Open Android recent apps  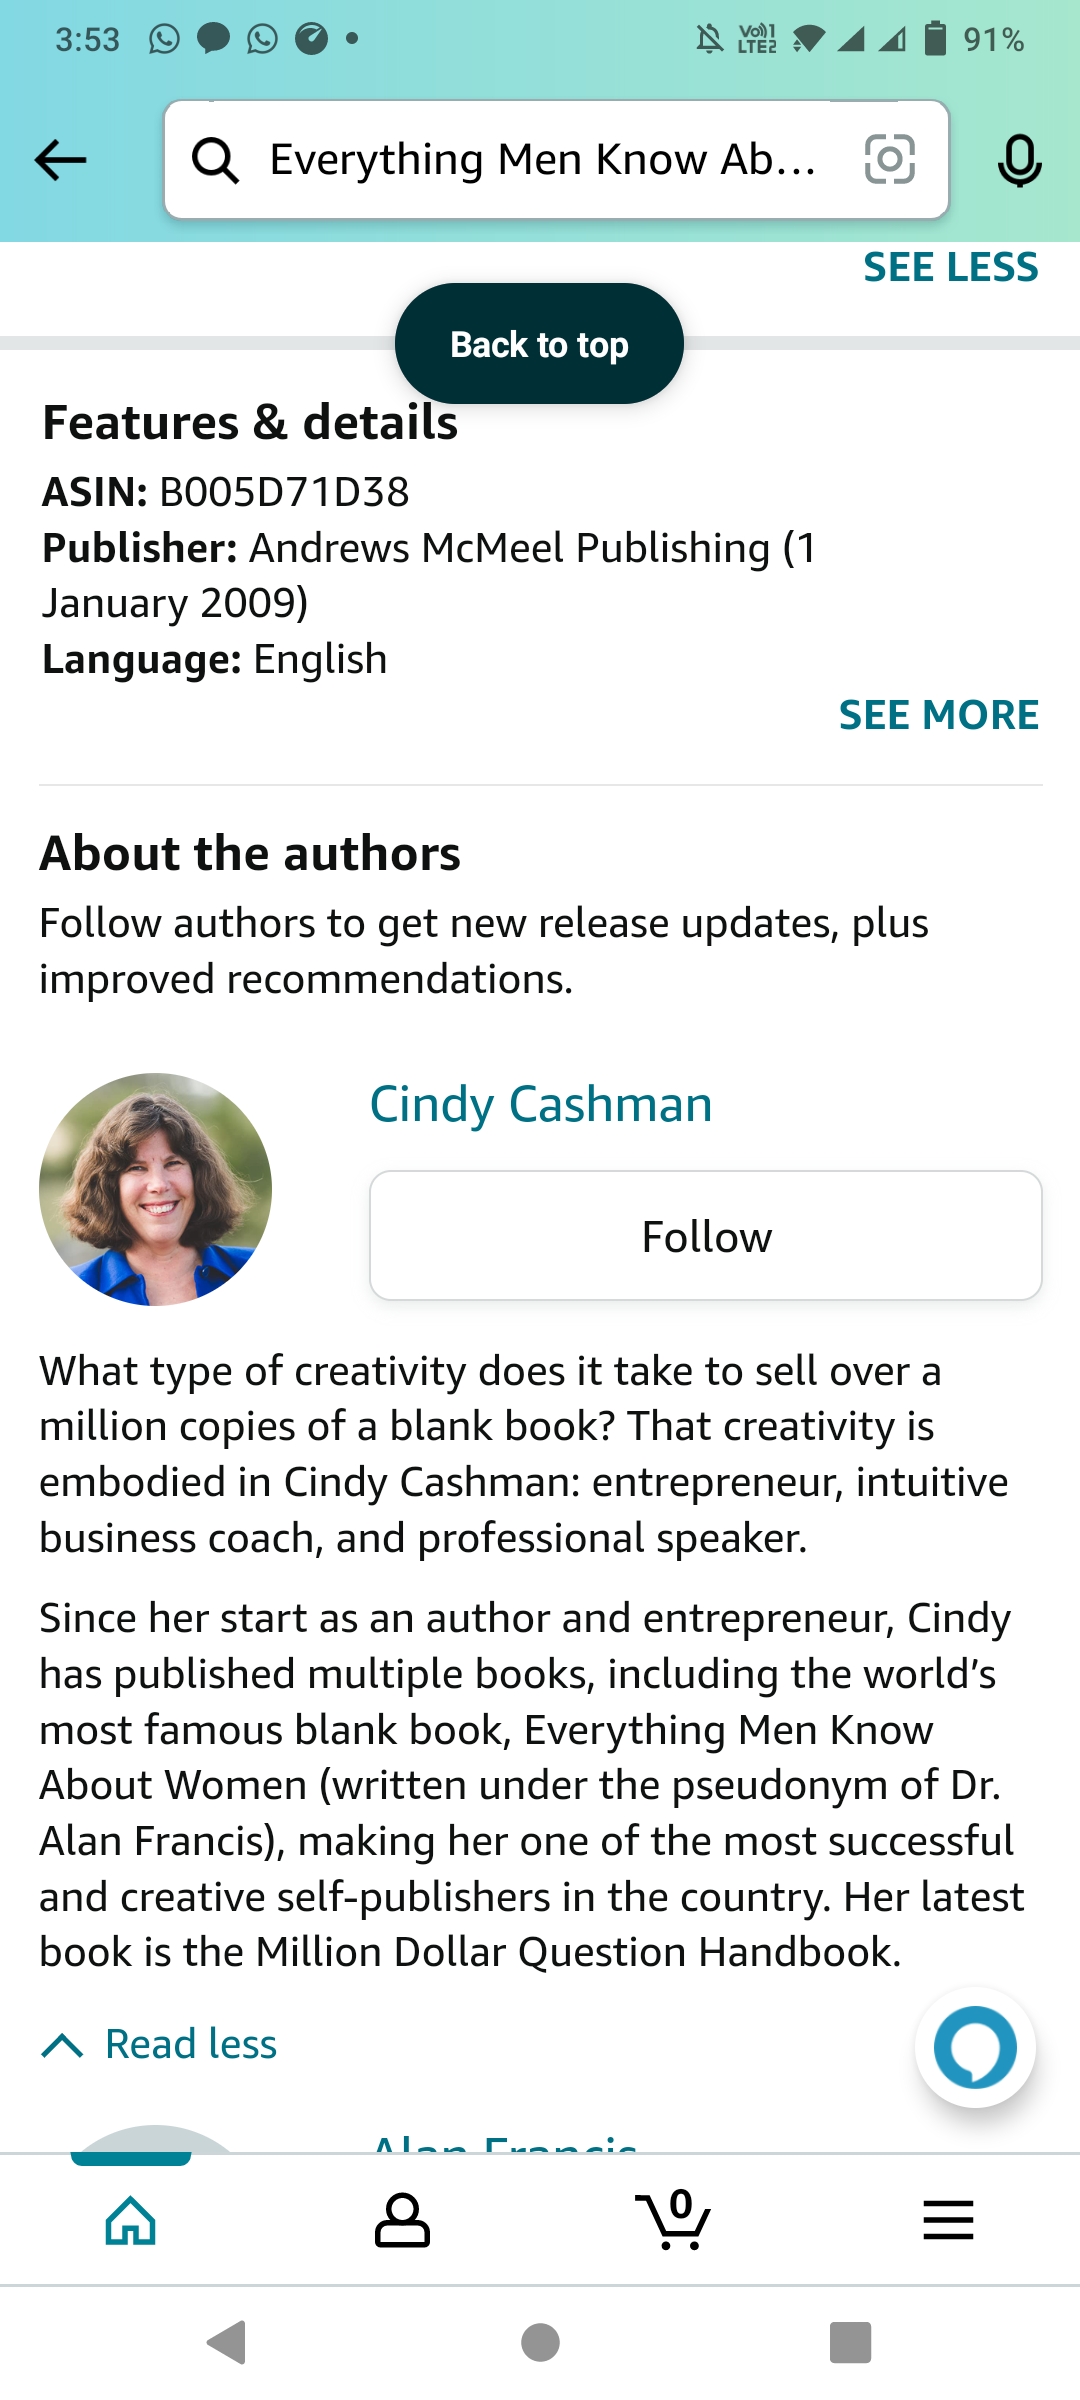coord(850,2342)
